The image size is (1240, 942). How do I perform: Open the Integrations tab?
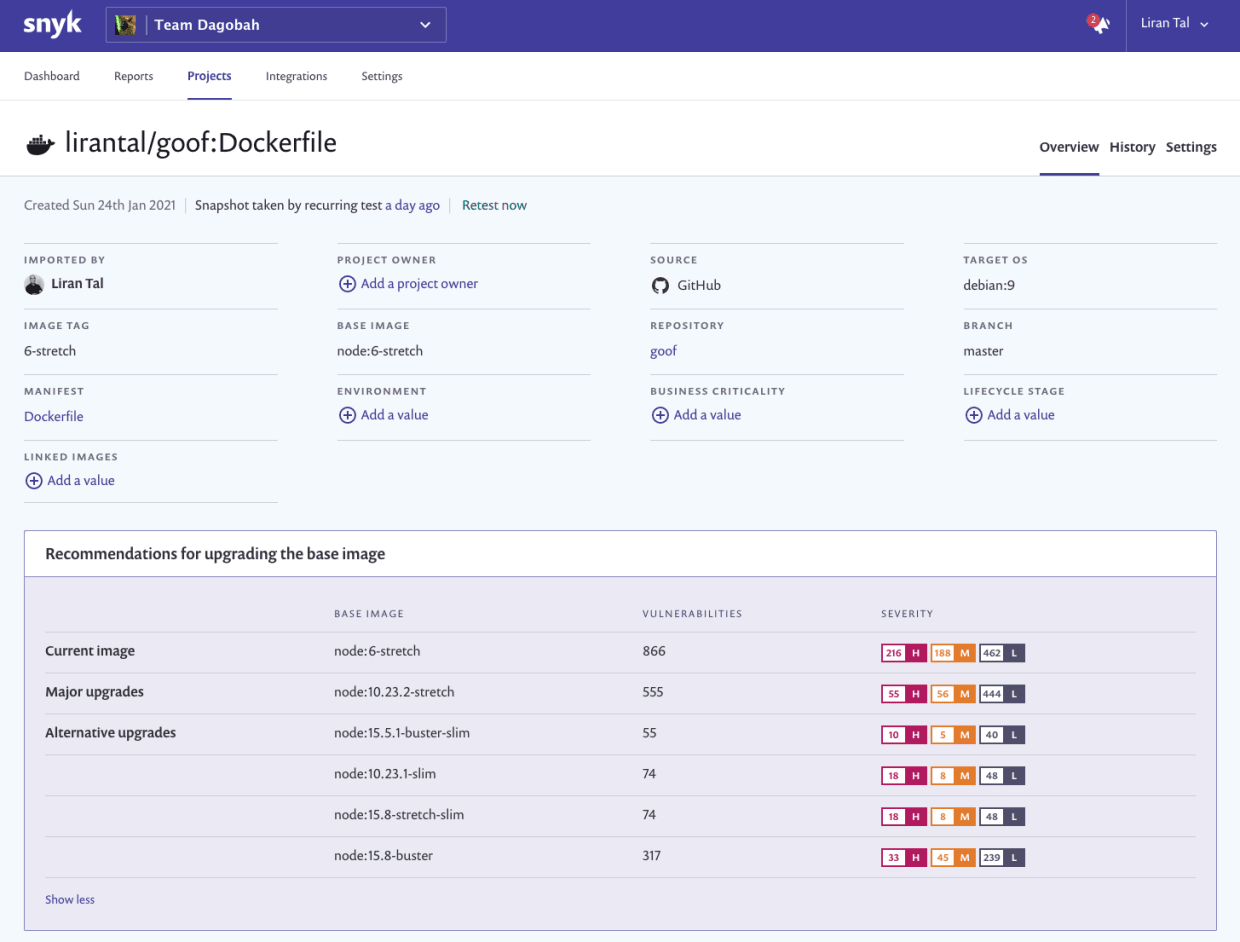point(296,76)
